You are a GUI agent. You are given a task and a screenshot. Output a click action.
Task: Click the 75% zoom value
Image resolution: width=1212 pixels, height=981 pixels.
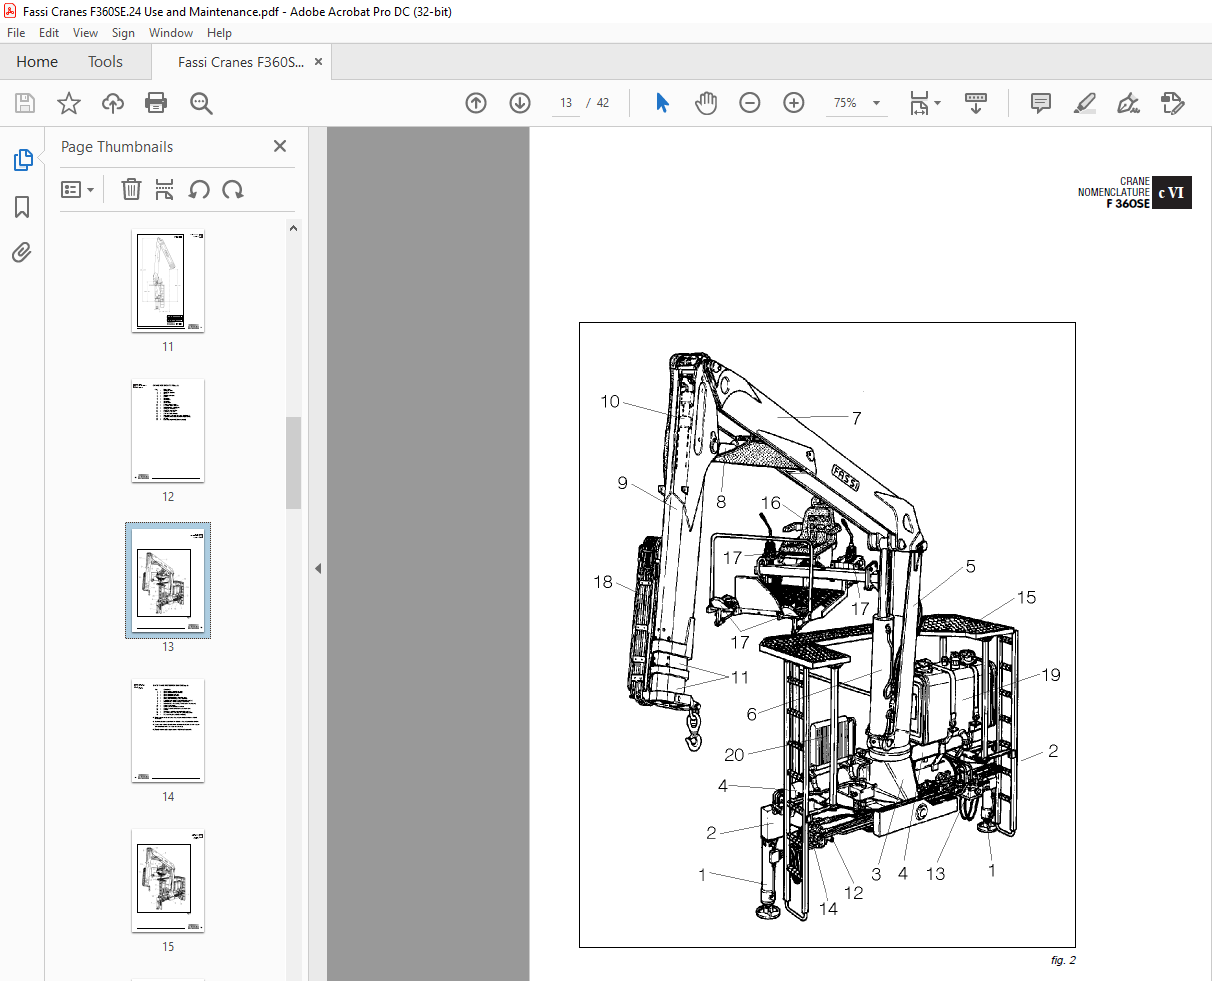click(x=845, y=103)
